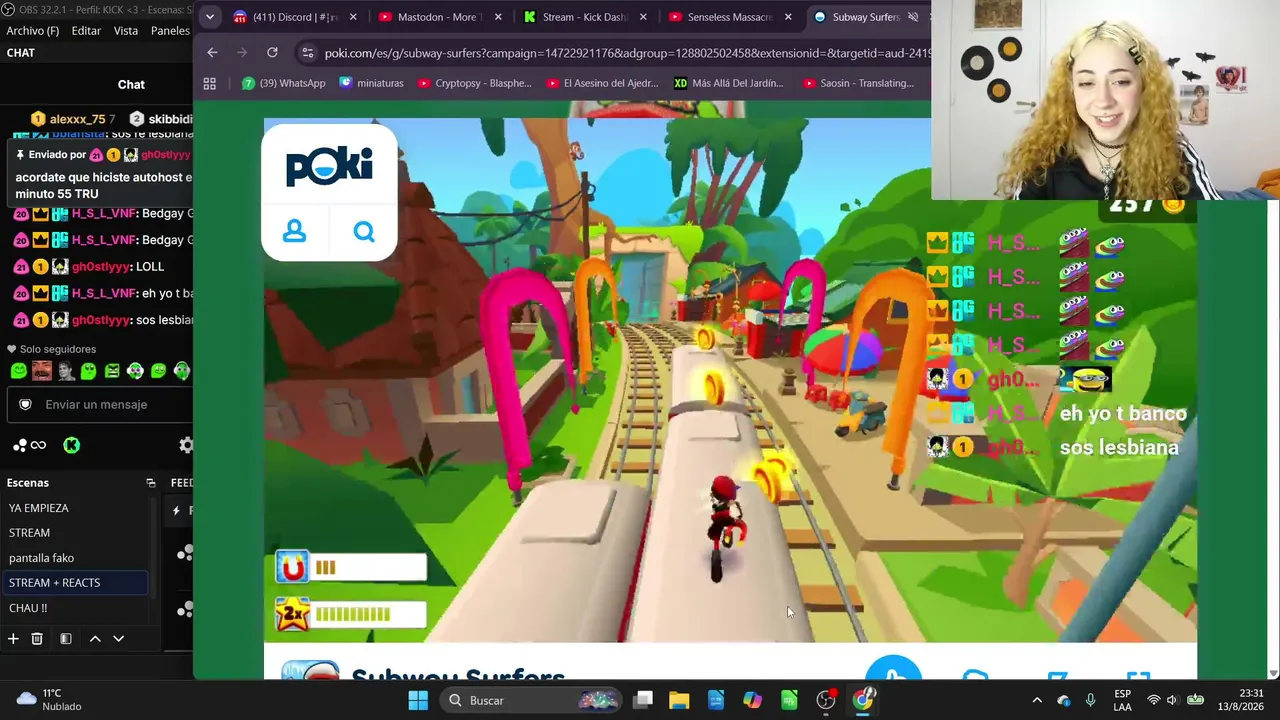This screenshot has width=1280, height=720.
Task: Open Chrome from the taskbar
Action: click(863, 700)
